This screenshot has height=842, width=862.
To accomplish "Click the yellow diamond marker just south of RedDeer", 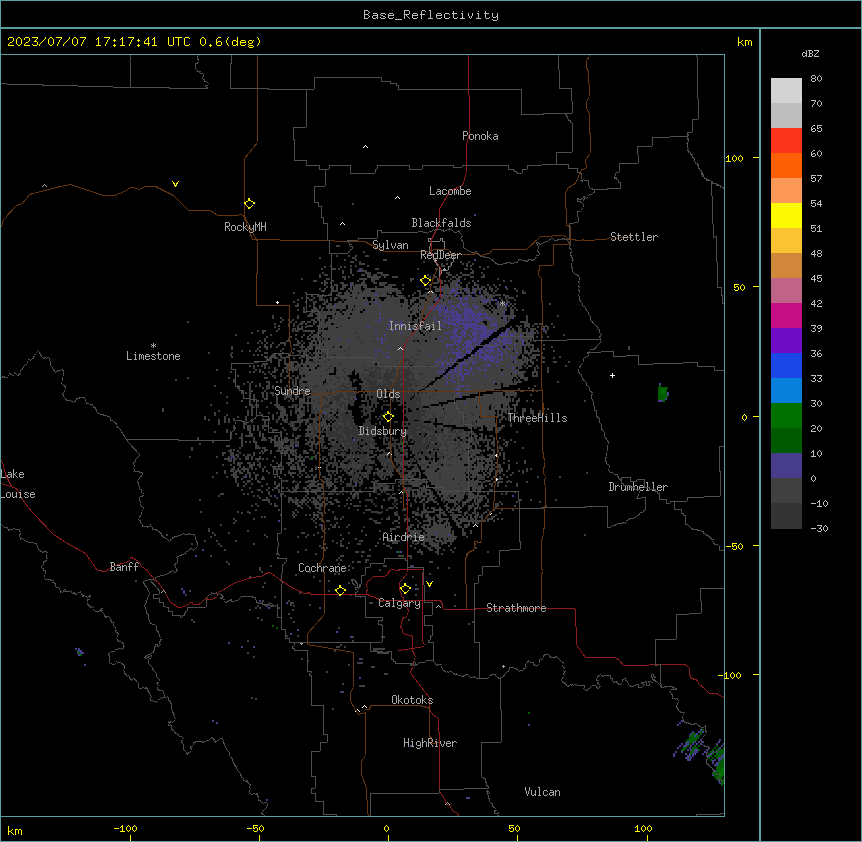I will [x=426, y=281].
